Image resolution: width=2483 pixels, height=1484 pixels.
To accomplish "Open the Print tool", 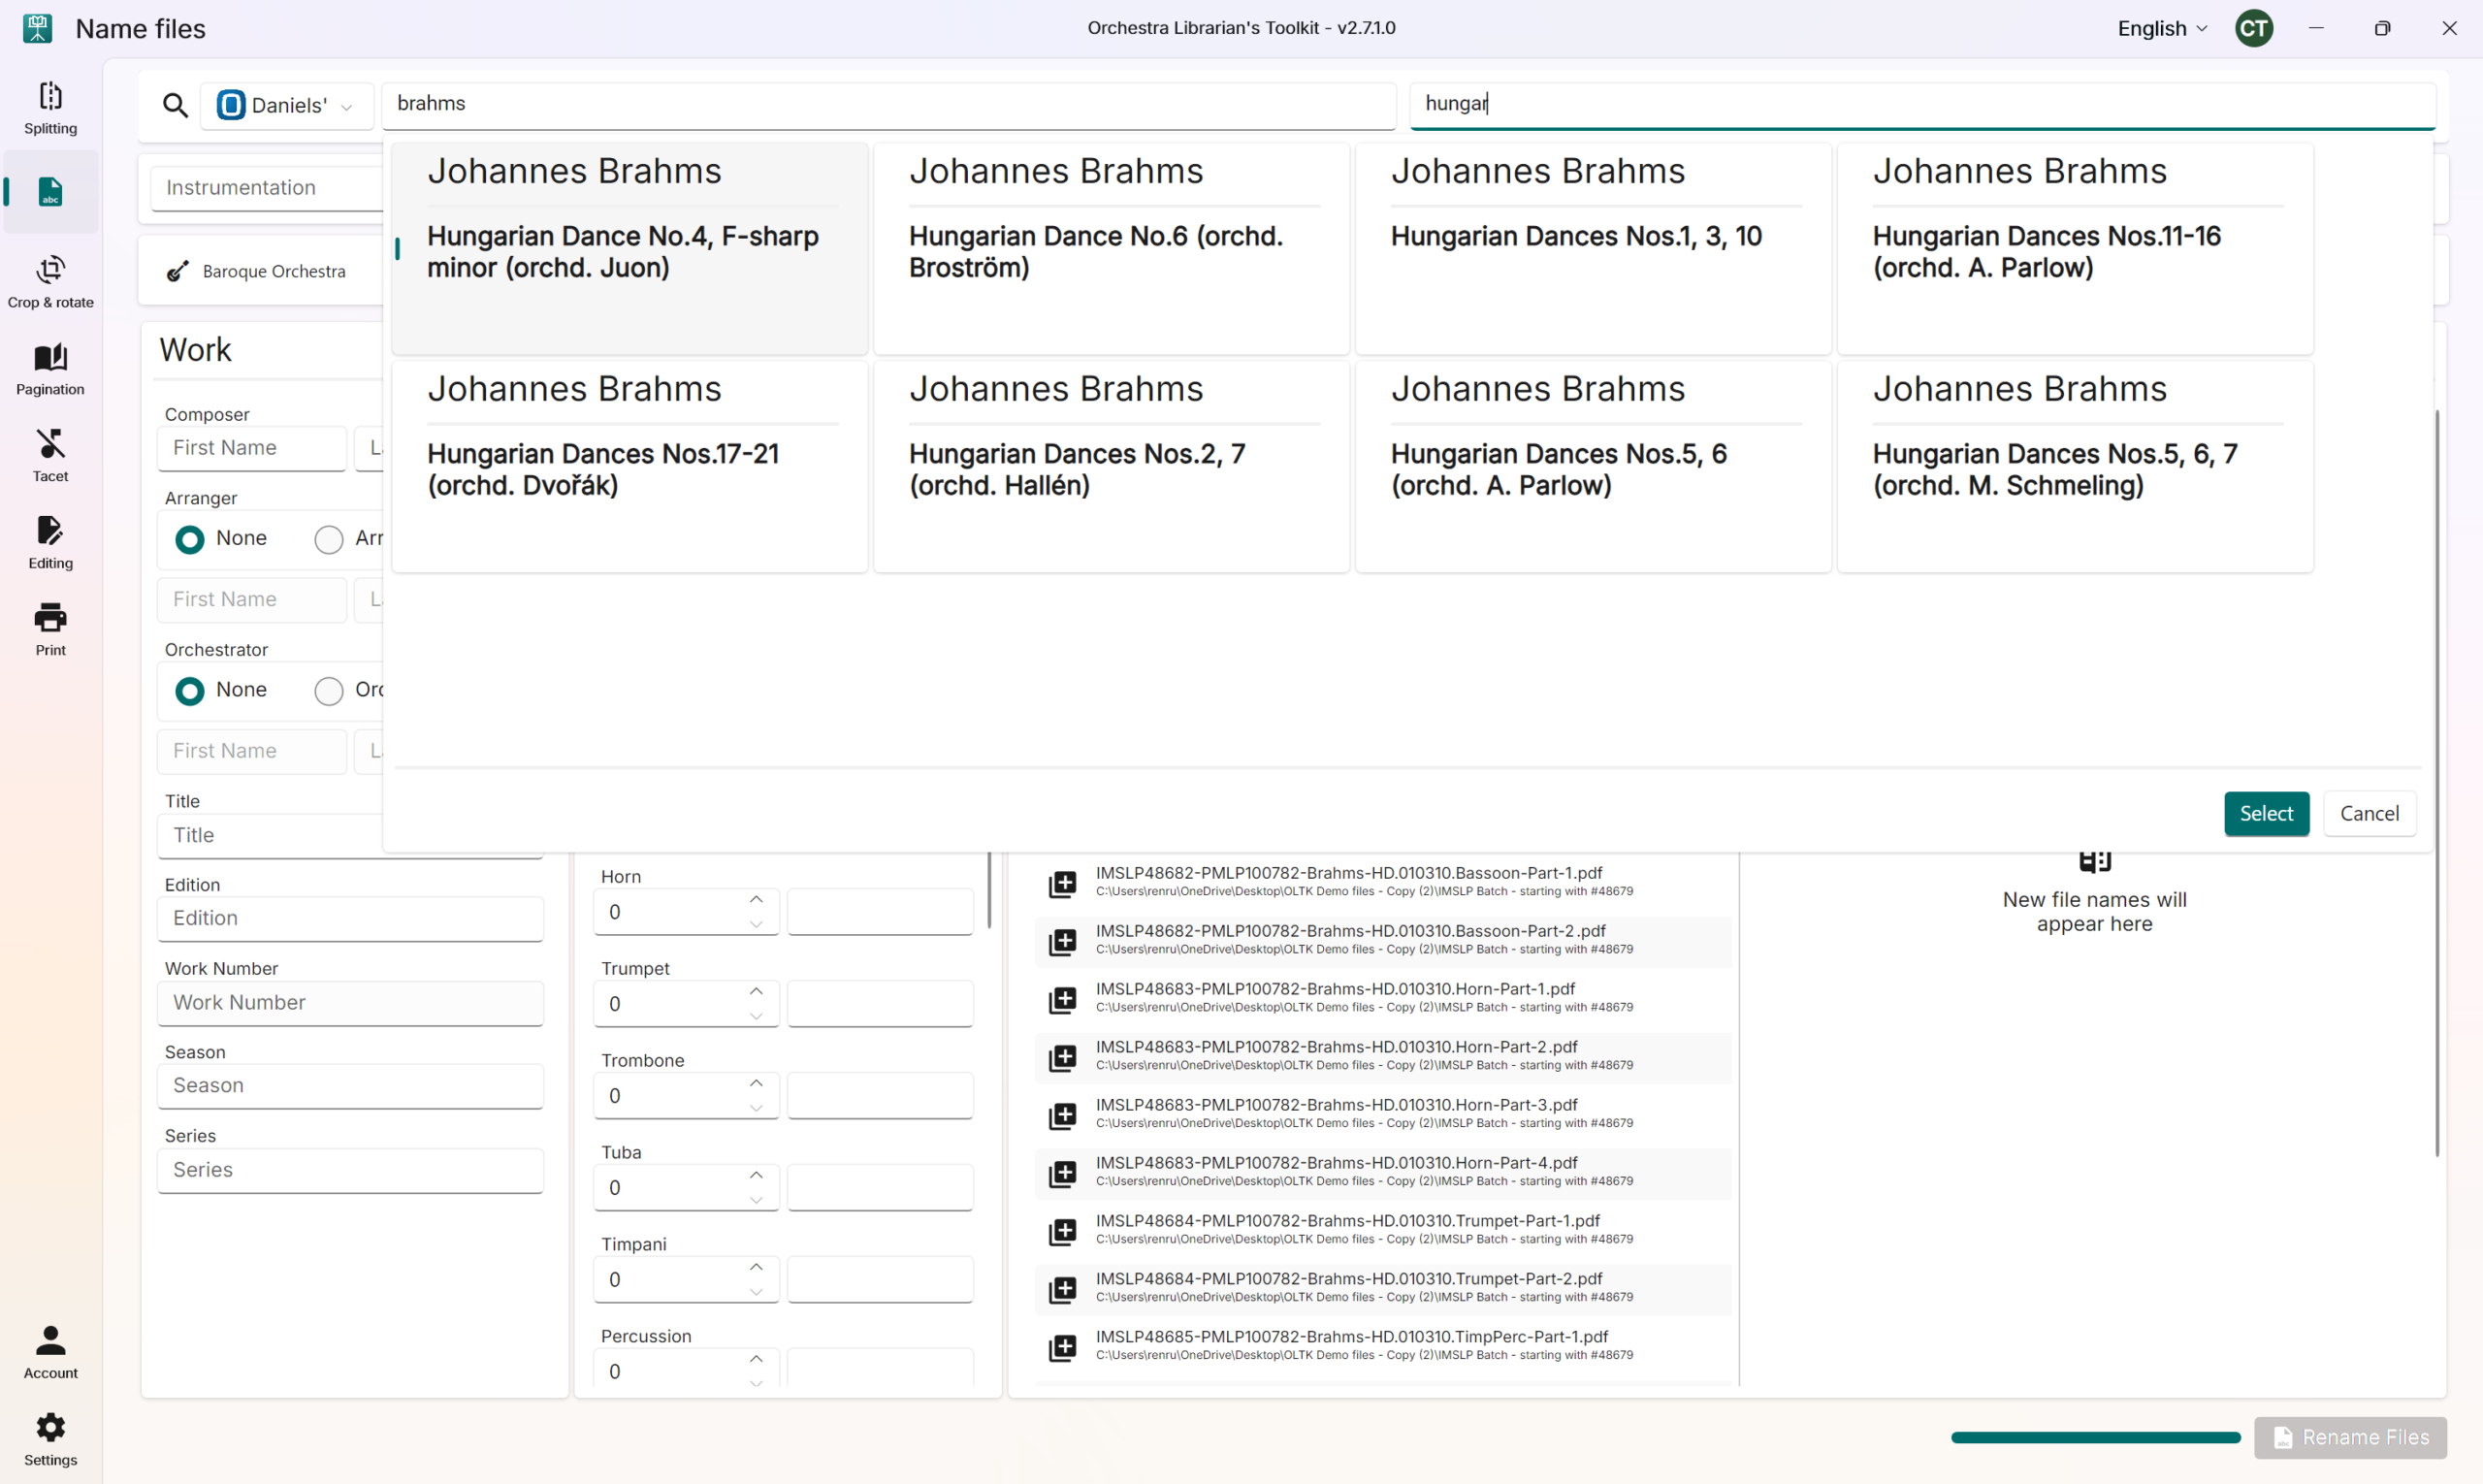I will (x=50, y=630).
